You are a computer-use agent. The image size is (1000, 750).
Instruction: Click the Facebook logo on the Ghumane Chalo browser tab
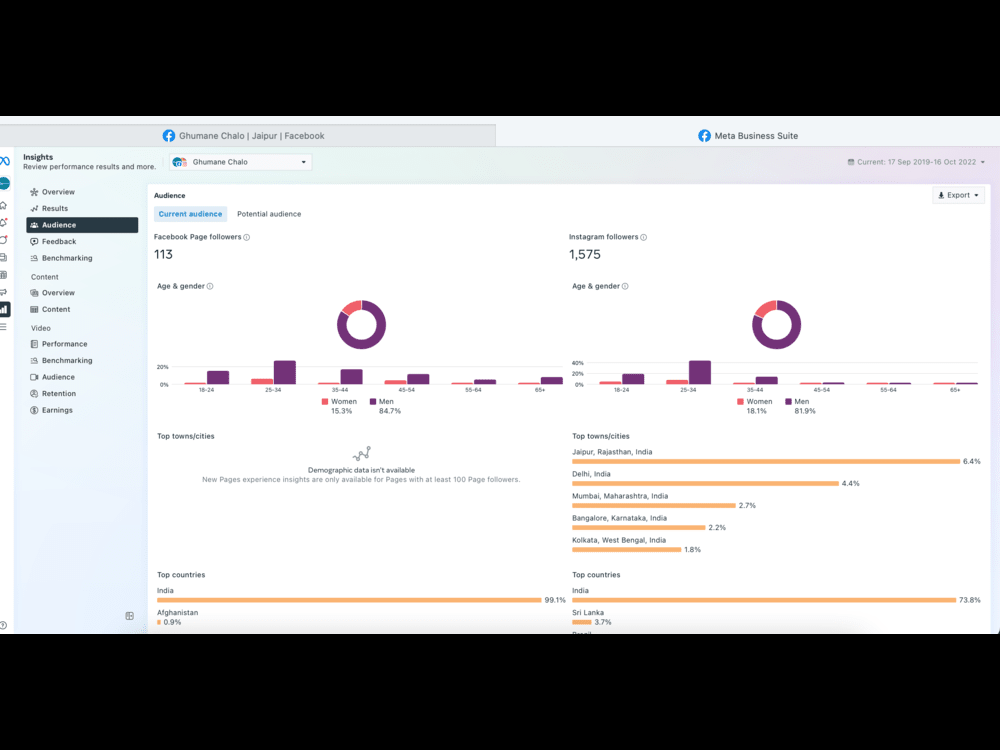point(168,136)
